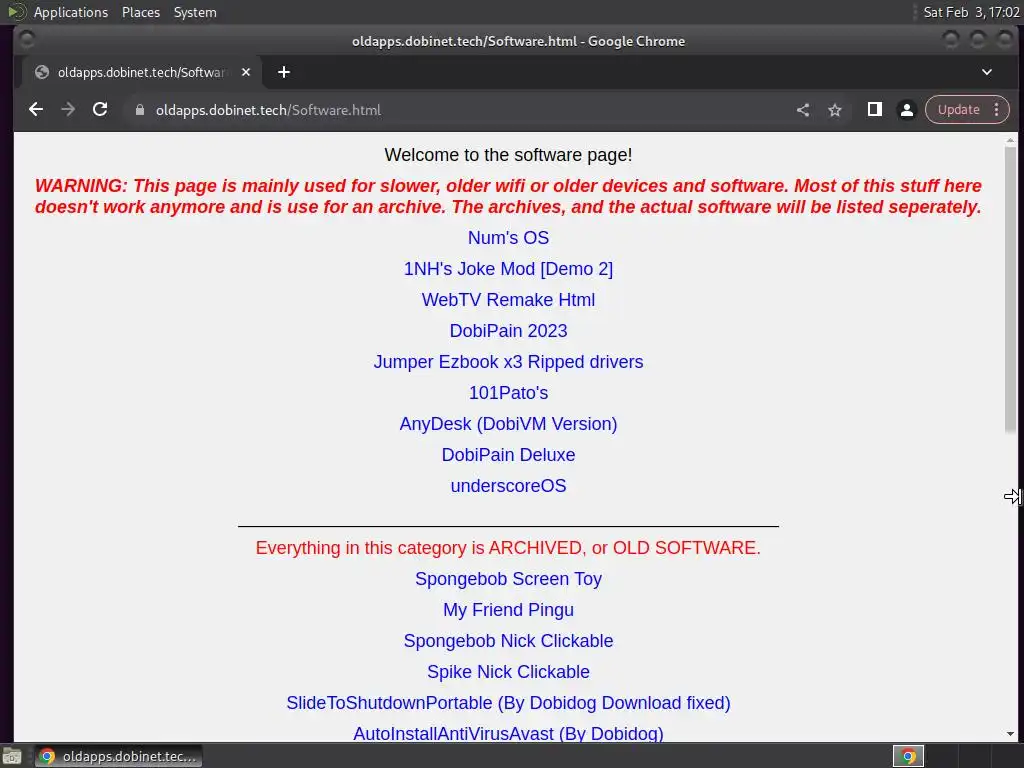
Task: Expand the tab search dropdown arrow
Action: coord(987,72)
